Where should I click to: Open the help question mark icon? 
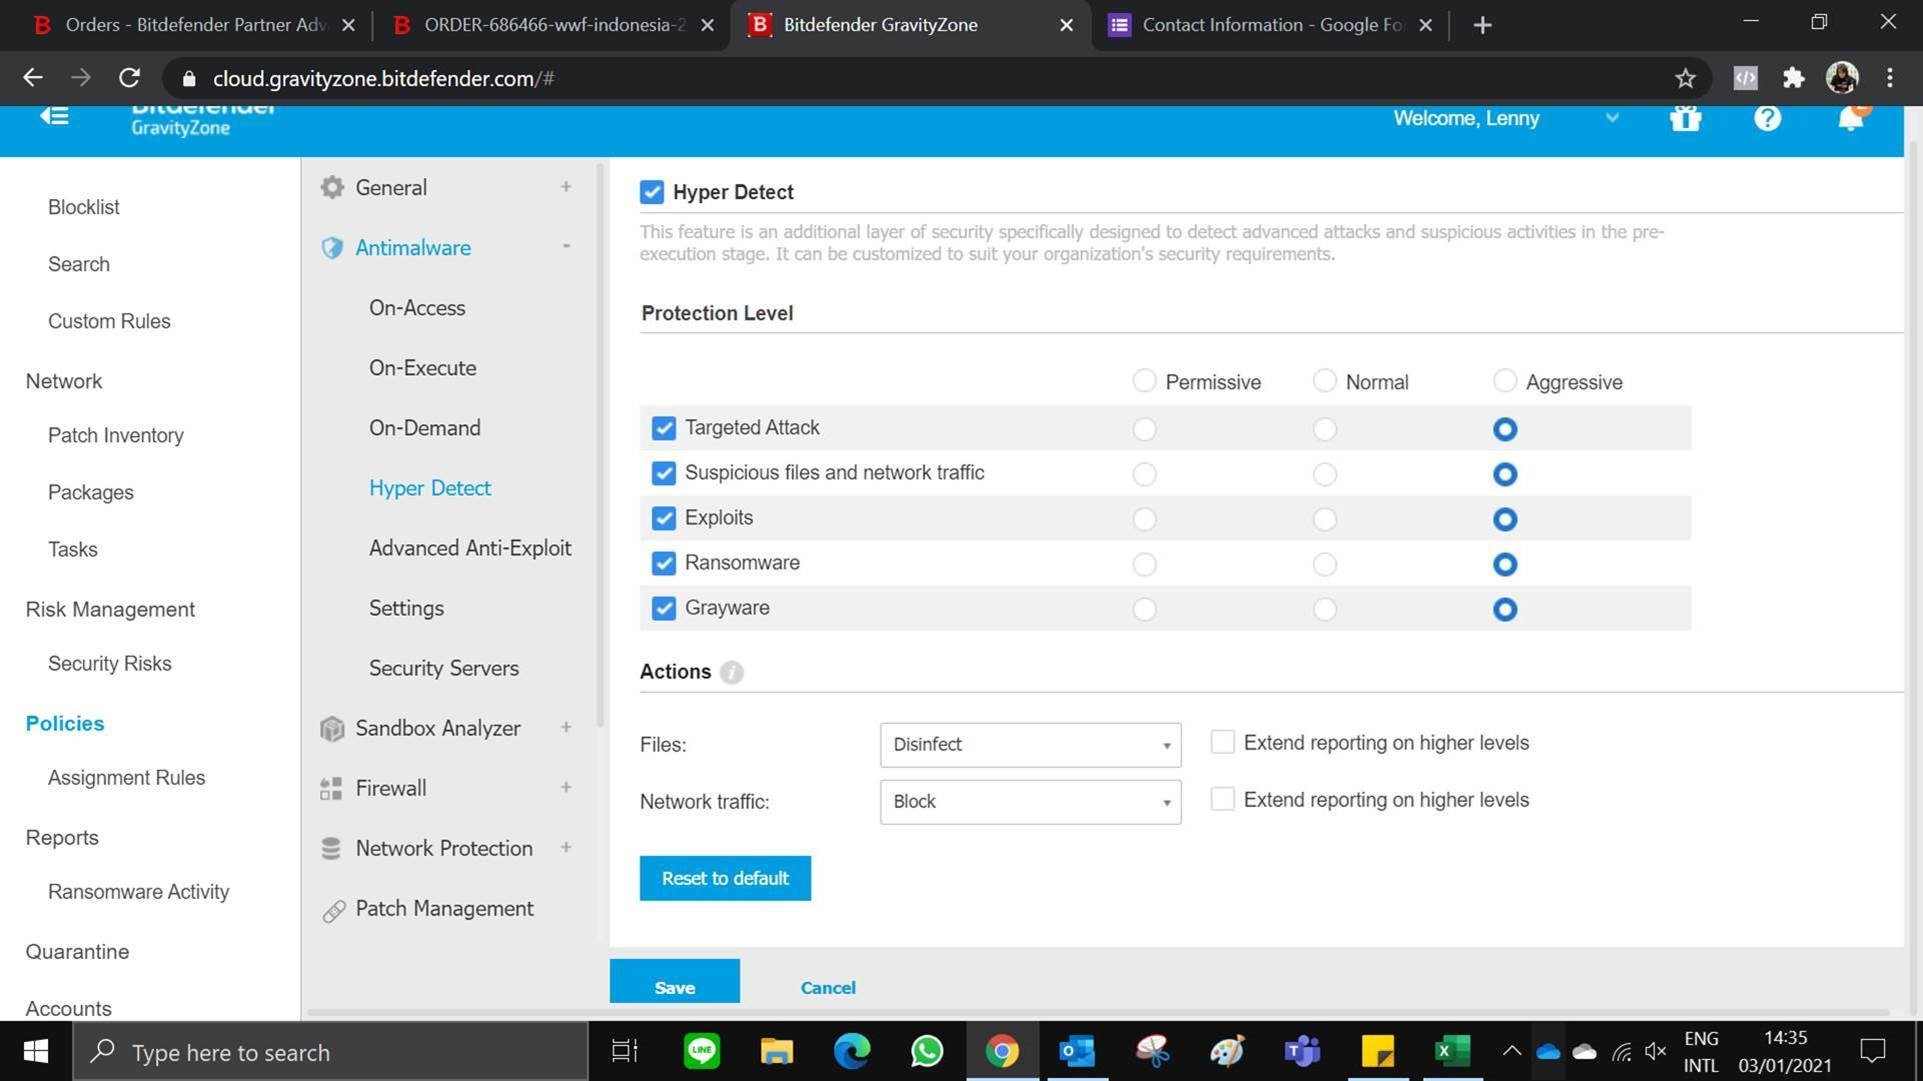(1767, 119)
